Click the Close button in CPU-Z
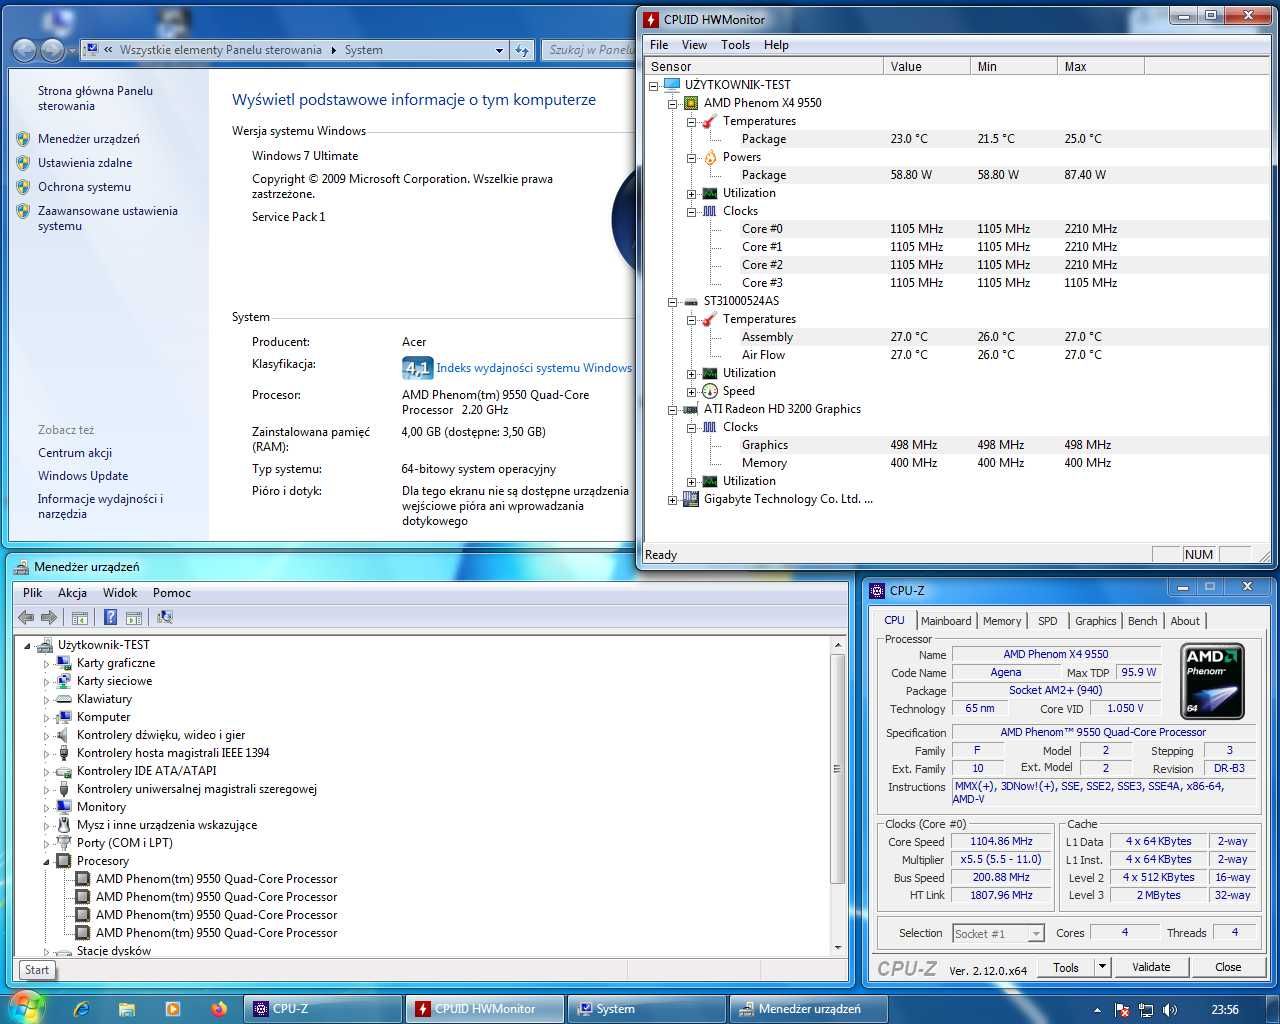The height and width of the screenshot is (1024, 1280). pos(1228,967)
